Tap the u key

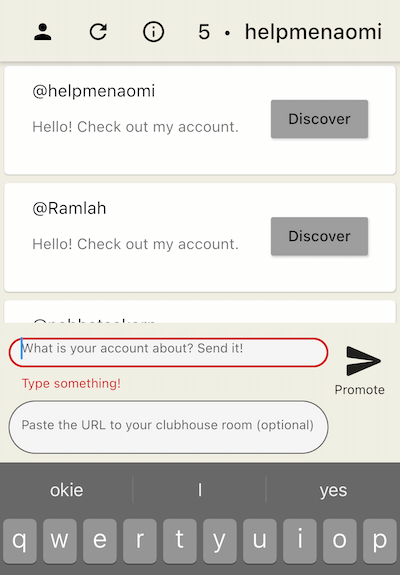(260, 541)
